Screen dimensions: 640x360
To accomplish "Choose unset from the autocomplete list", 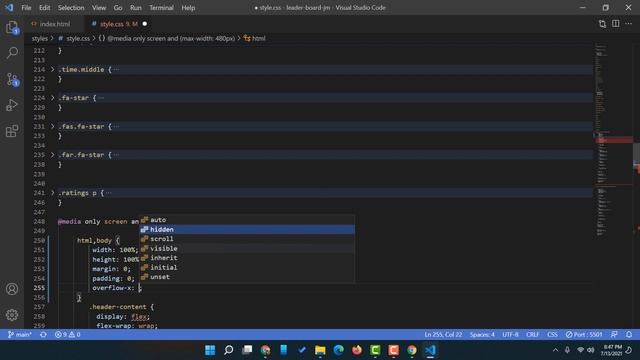I will coord(247,277).
